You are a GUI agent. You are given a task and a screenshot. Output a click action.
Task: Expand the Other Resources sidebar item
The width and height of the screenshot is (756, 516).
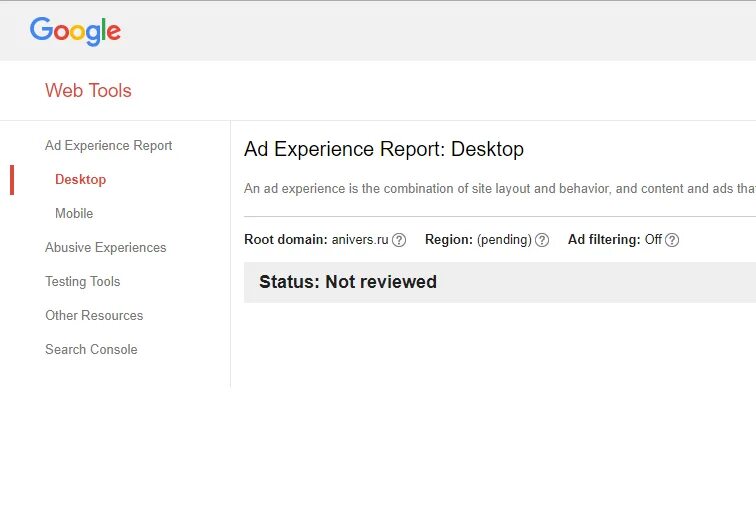(94, 315)
